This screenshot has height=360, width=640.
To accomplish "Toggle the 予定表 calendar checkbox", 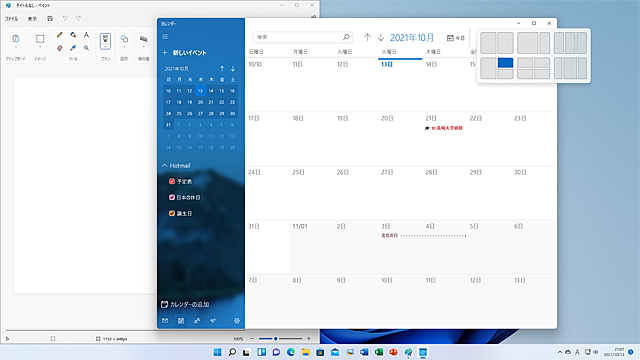I will pos(172,181).
